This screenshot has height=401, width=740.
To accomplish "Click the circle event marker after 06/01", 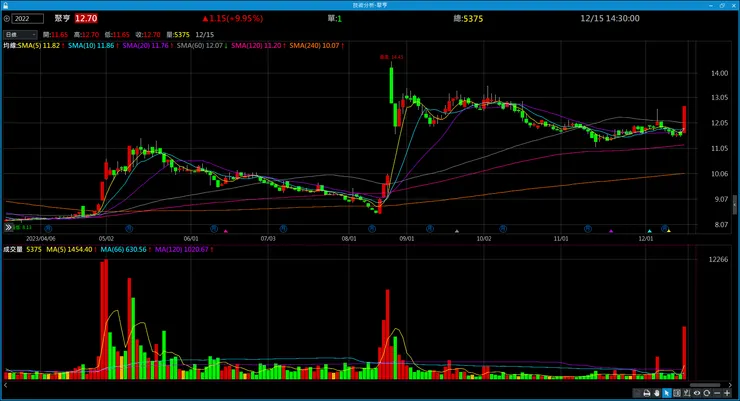I will 214,229.
